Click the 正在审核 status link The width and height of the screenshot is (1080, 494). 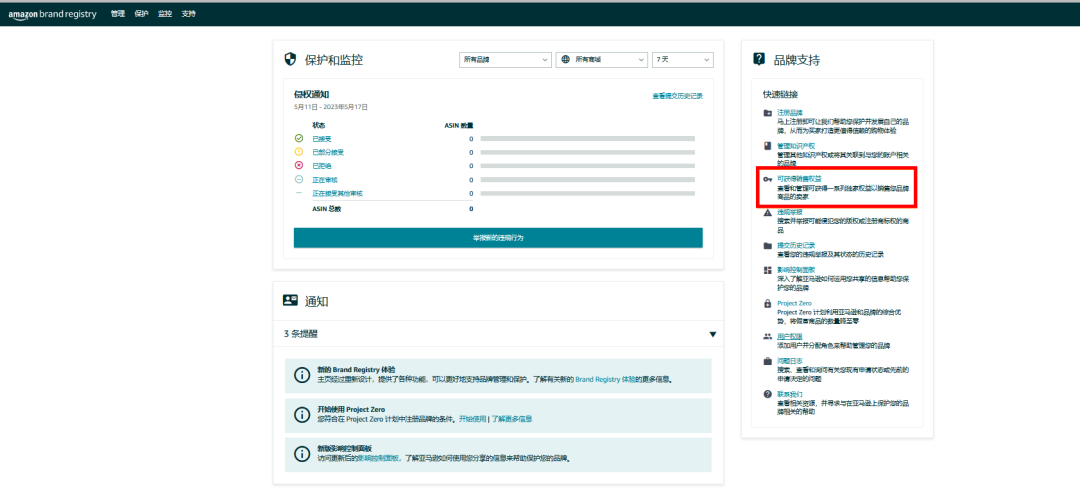324,179
